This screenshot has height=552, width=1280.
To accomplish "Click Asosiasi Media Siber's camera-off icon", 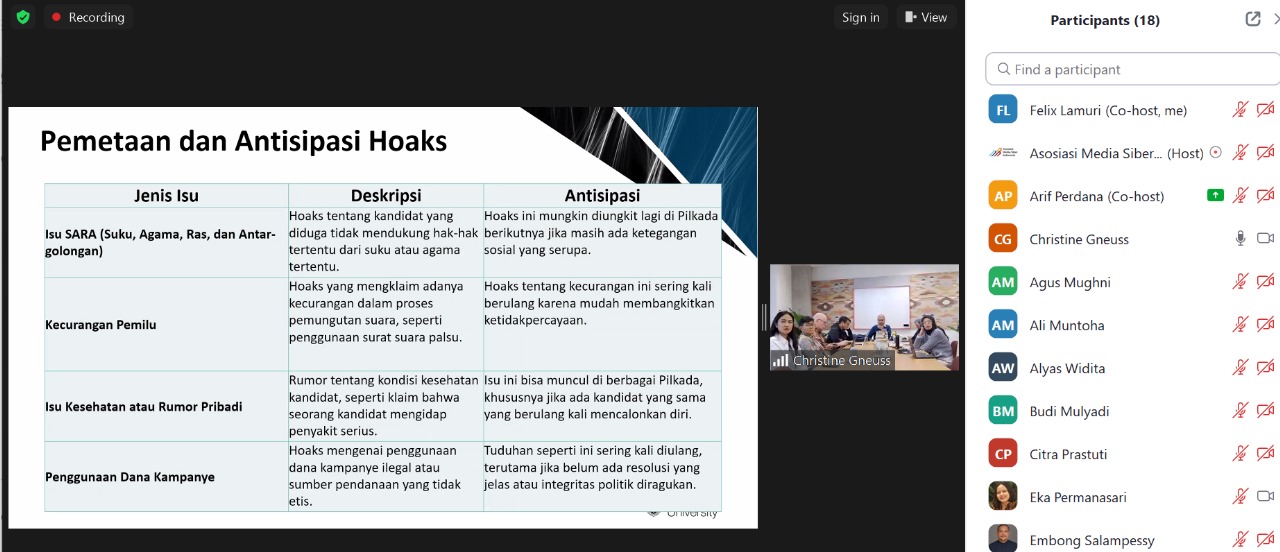I will click(1265, 153).
